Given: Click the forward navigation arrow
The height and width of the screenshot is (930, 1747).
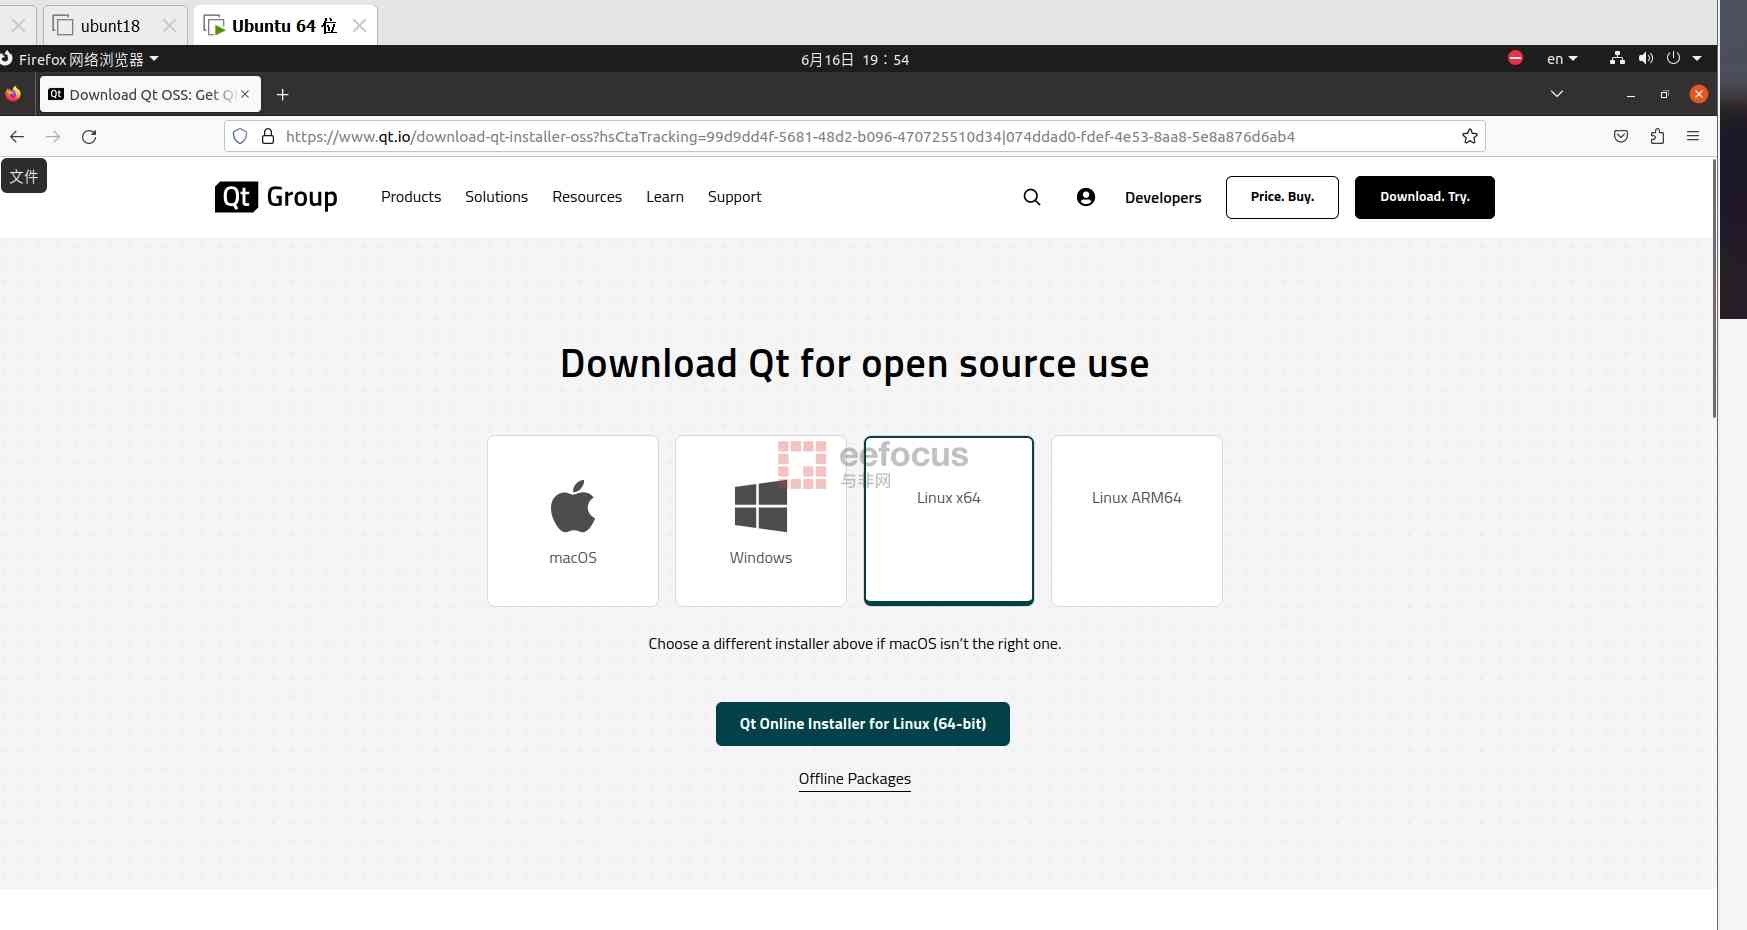Looking at the screenshot, I should [53, 137].
